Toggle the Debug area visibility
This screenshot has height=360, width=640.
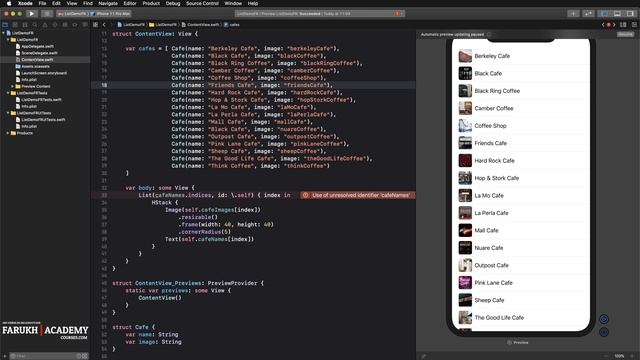coord(618,13)
